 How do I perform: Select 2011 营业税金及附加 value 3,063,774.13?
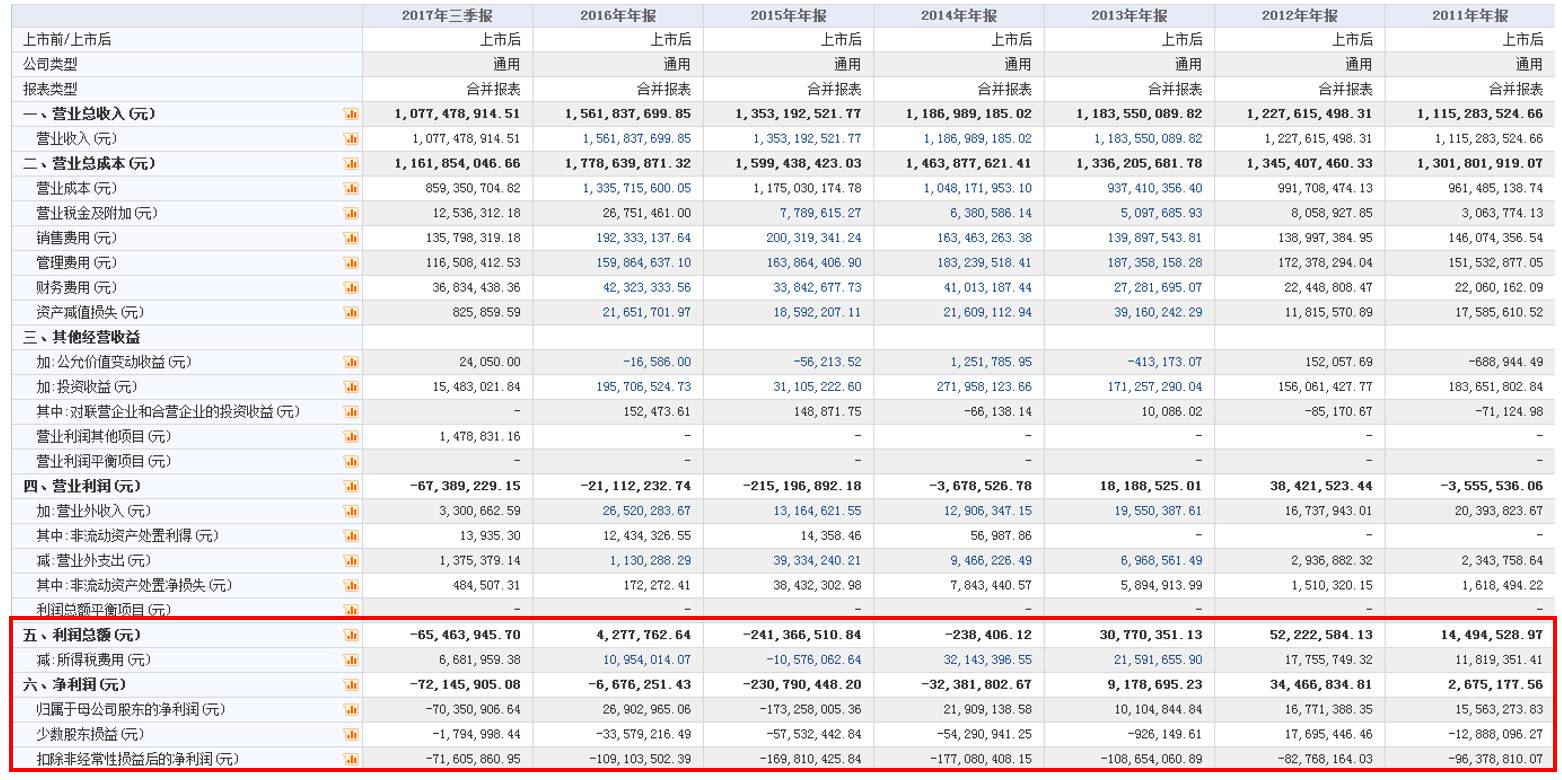[x=1502, y=213]
